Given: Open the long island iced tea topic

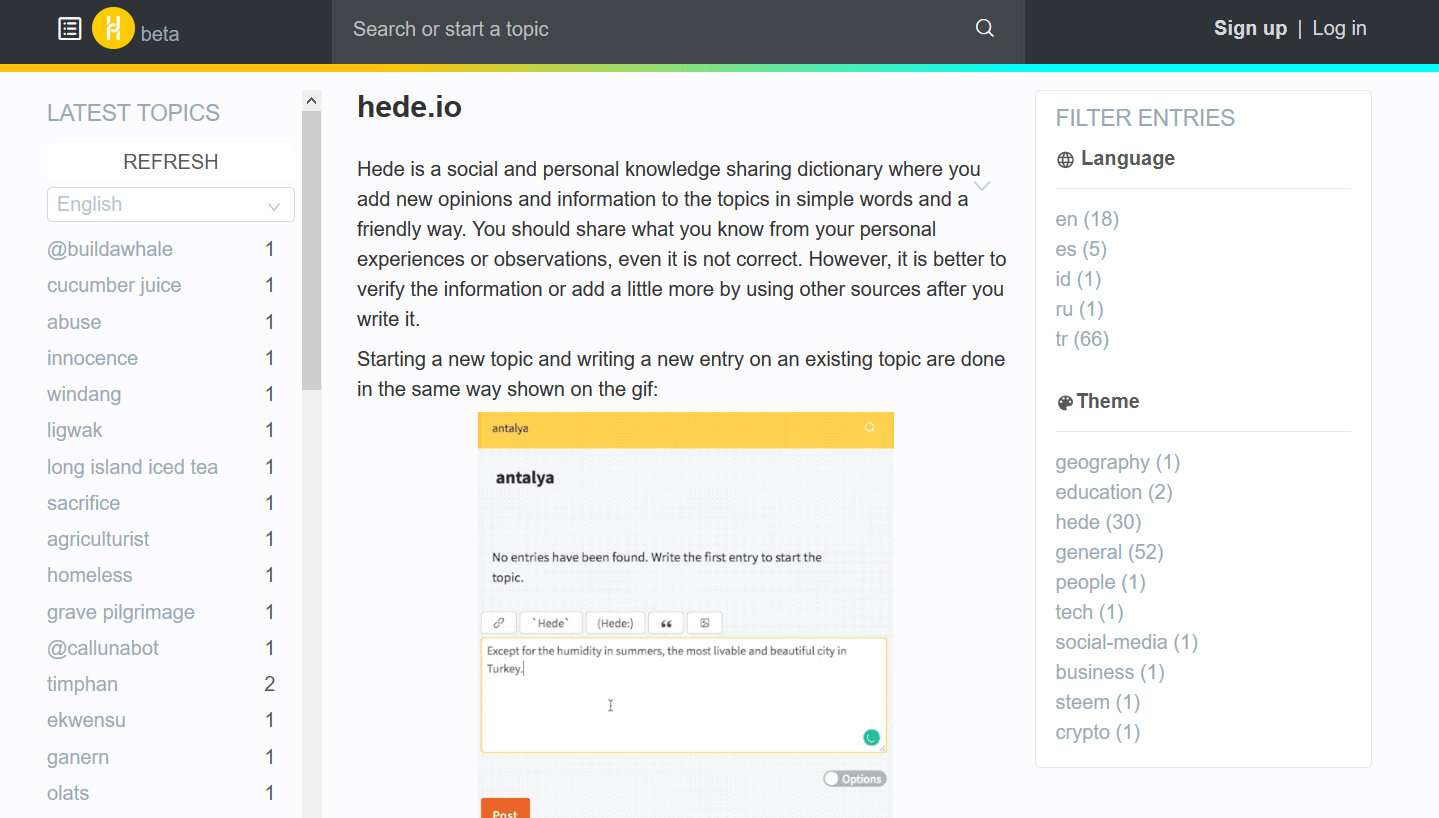Looking at the screenshot, I should click(x=132, y=467).
